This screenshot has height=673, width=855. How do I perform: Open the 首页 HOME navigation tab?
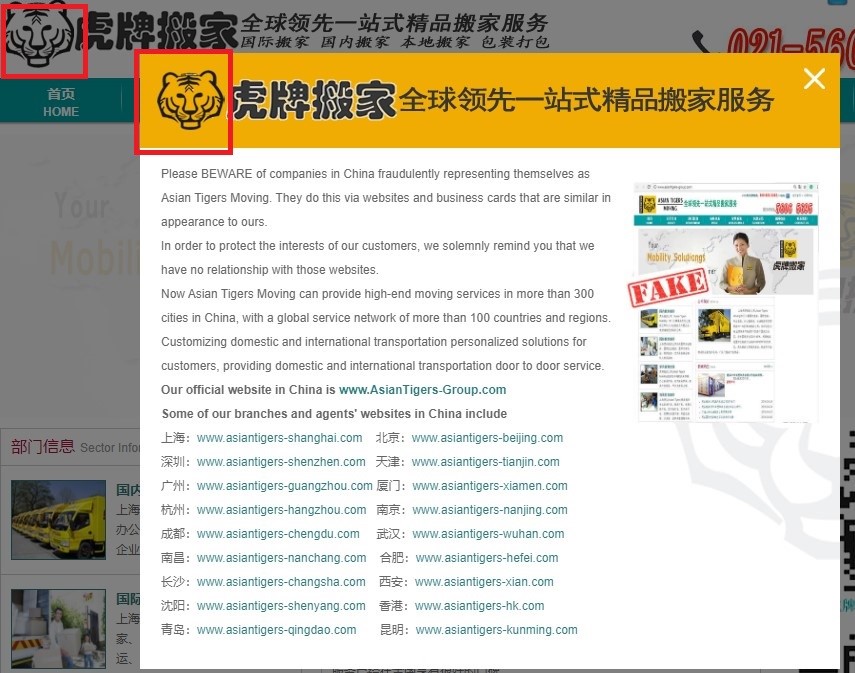(x=61, y=102)
